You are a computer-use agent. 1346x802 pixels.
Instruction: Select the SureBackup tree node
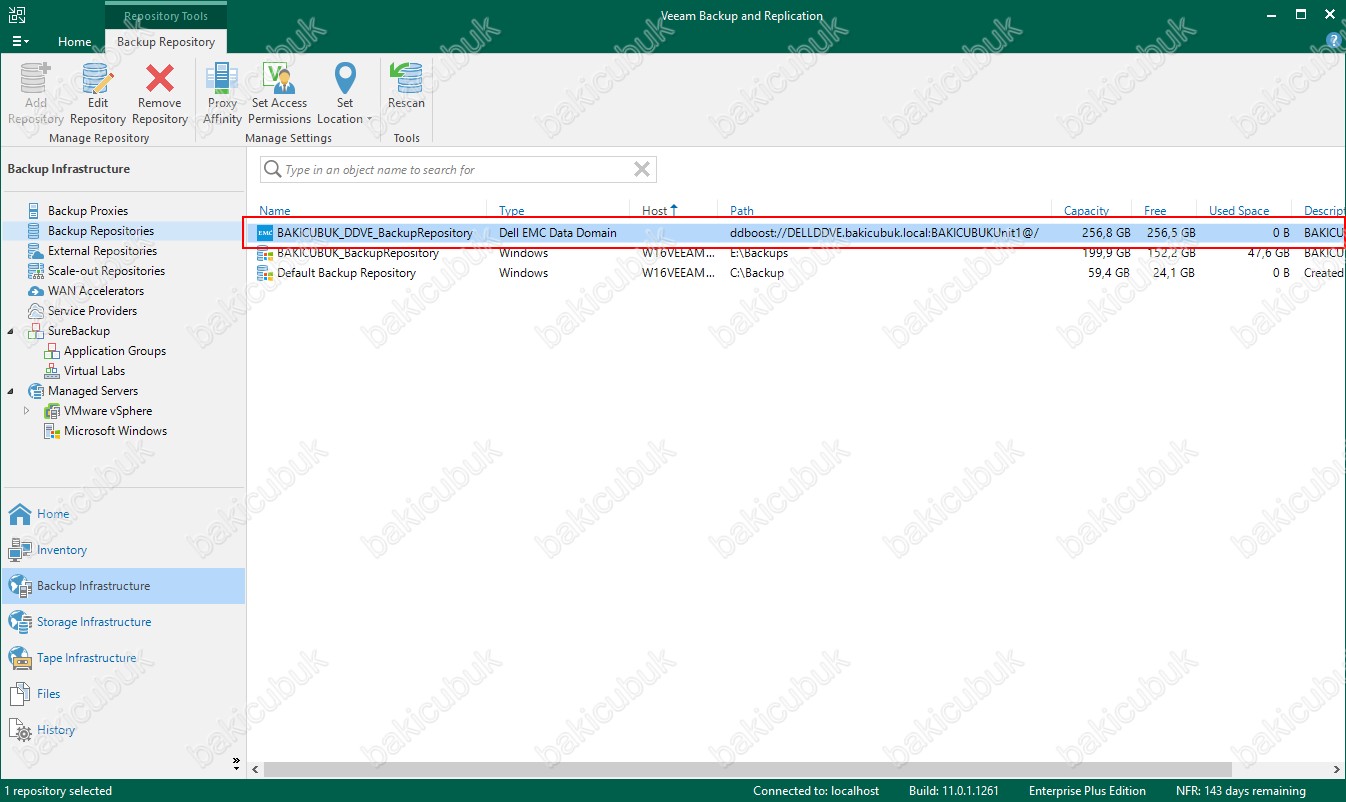coord(78,331)
